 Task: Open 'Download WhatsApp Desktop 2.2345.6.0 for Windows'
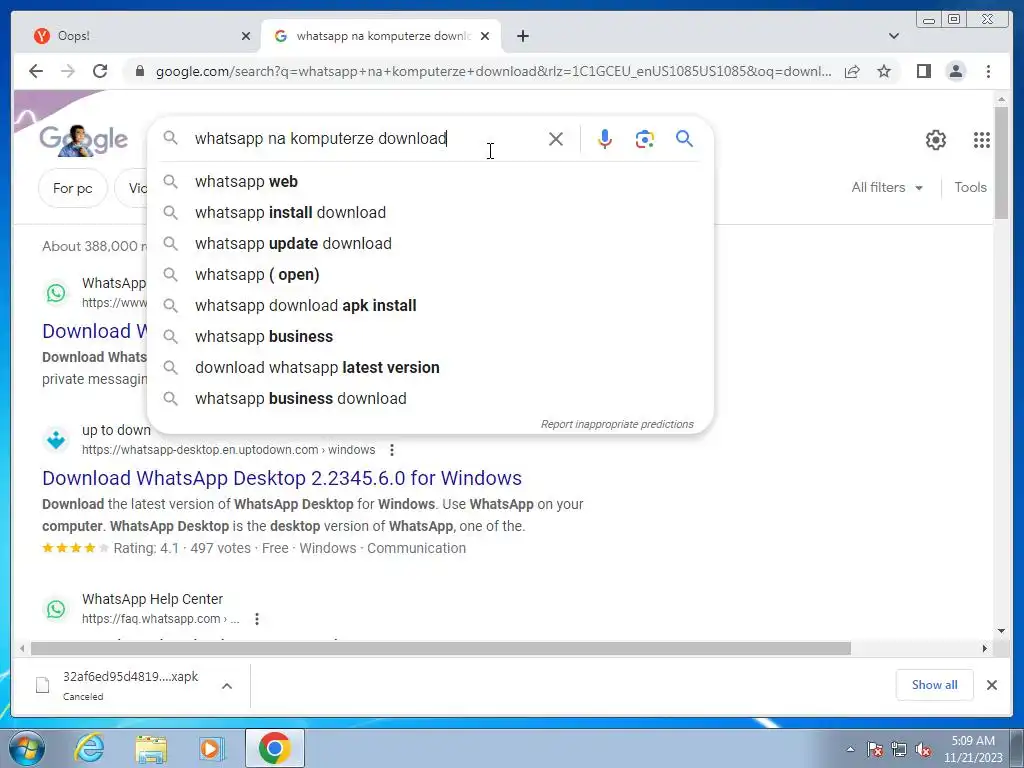[x=281, y=478]
